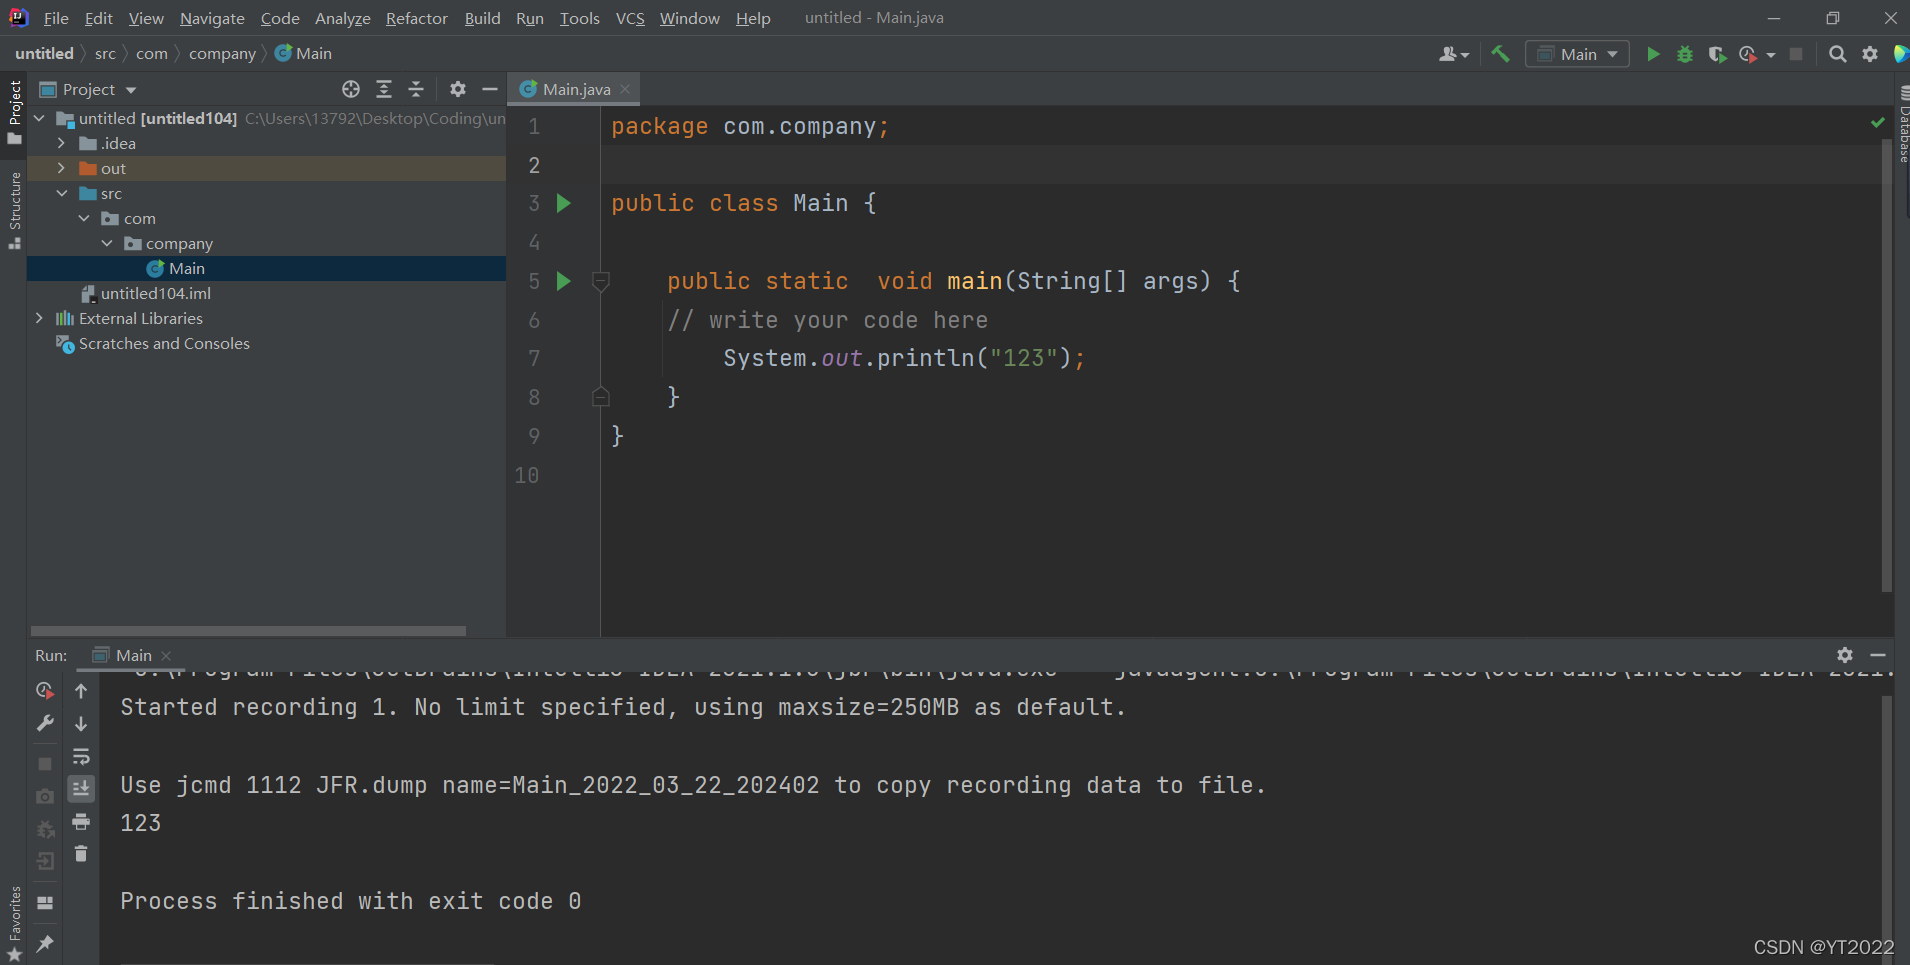Toggle the Structure tool window stripe button
This screenshot has height=965, width=1910.
tap(14, 210)
